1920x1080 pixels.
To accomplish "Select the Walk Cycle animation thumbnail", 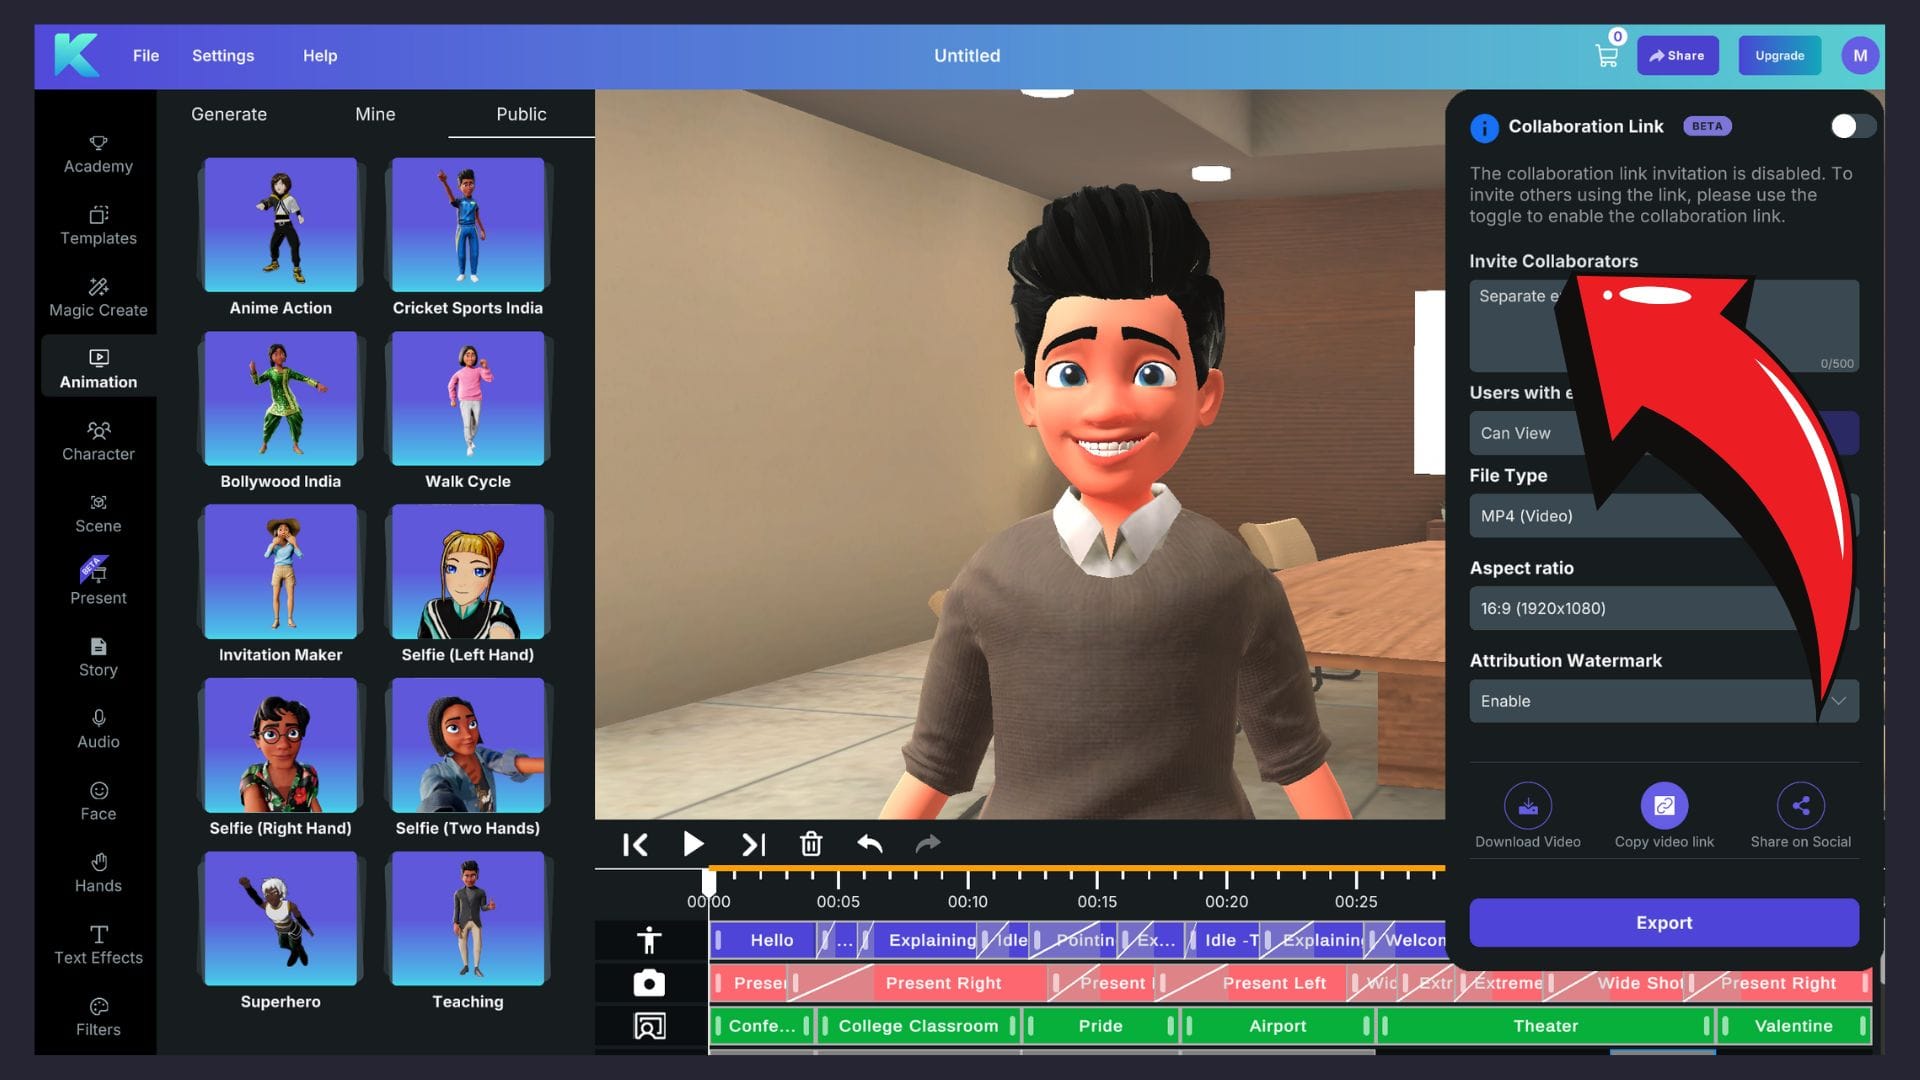I will (x=466, y=399).
